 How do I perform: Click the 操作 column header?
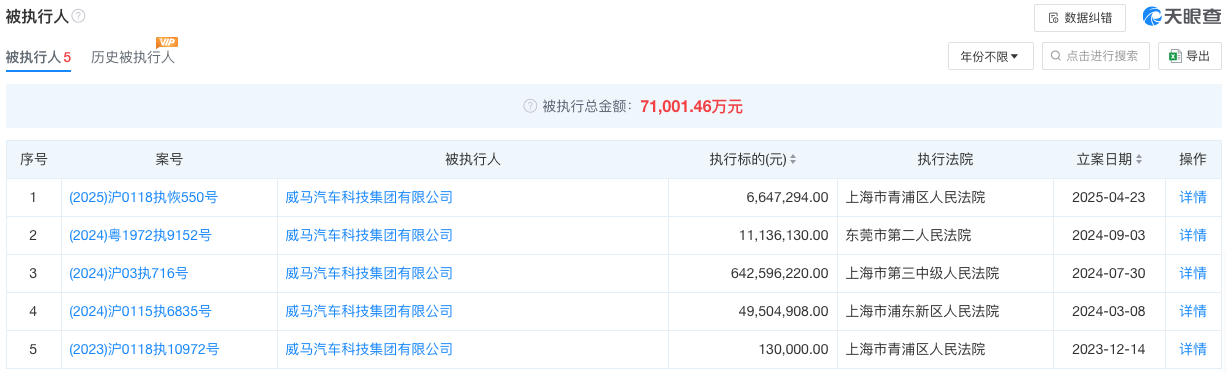pyautogui.click(x=1193, y=159)
